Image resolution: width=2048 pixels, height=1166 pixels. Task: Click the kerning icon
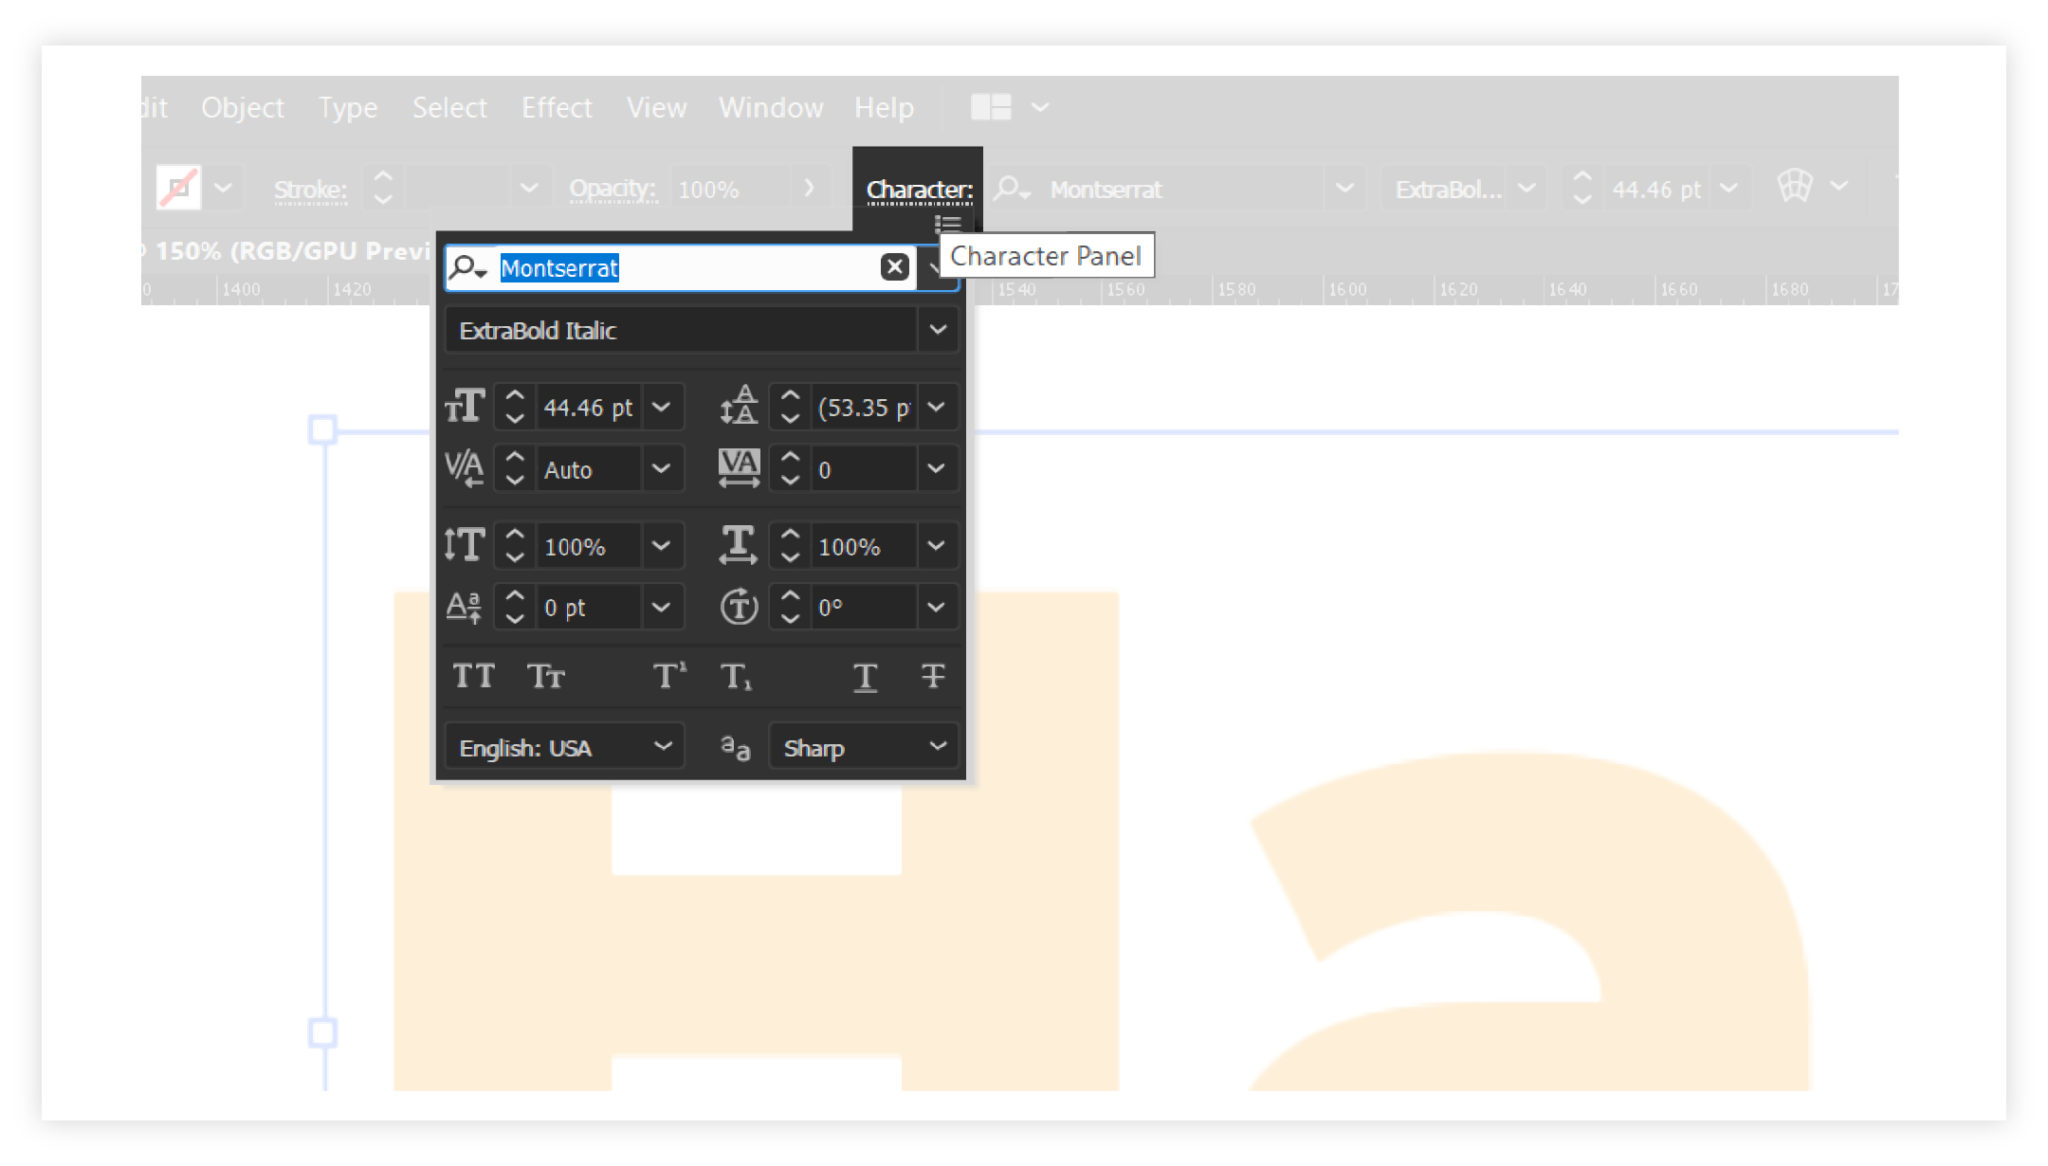465,468
